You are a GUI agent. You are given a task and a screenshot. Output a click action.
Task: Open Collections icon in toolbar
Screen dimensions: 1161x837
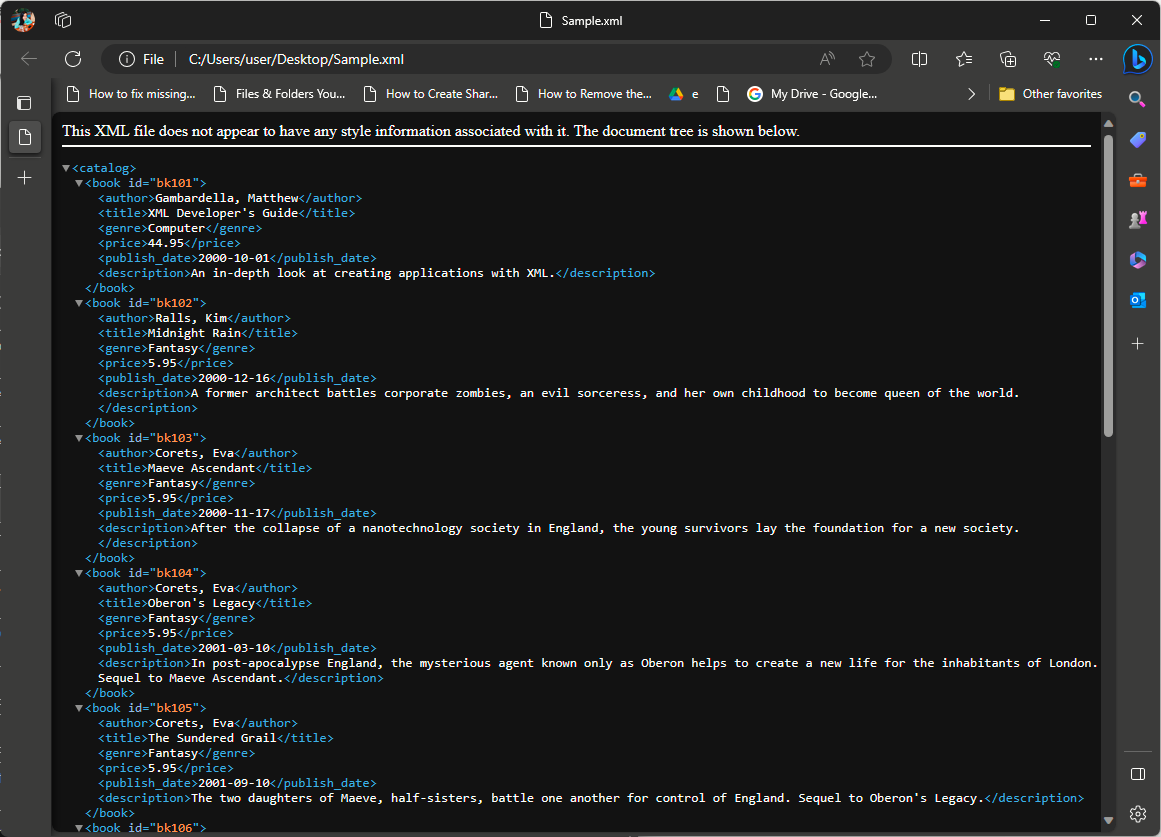point(1008,59)
